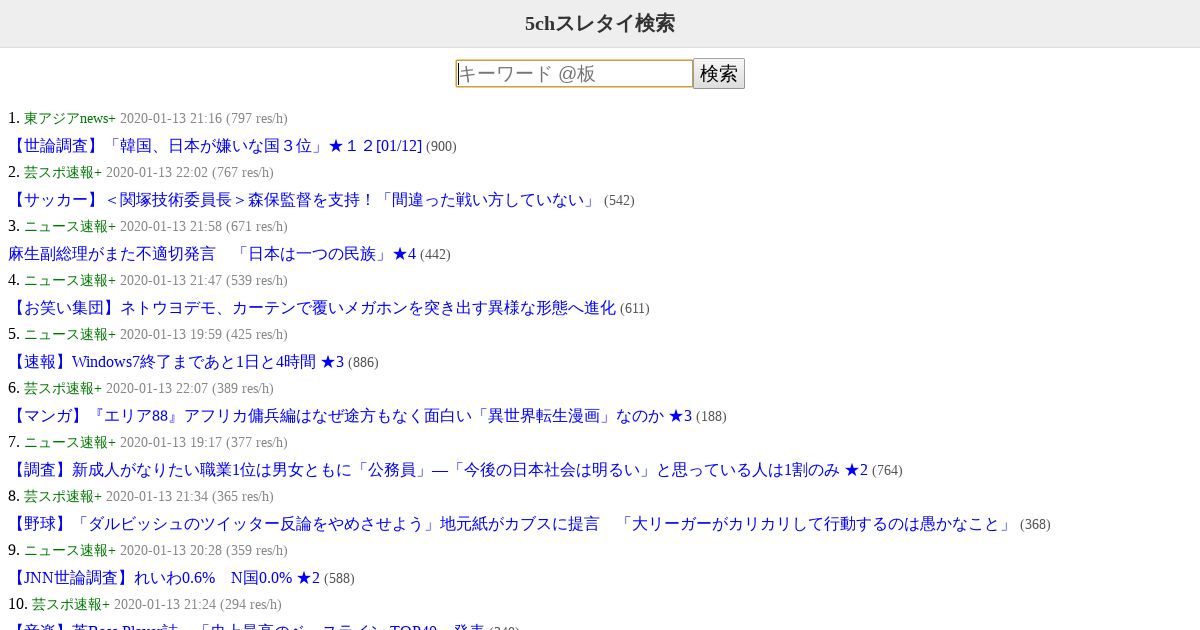The image size is (1200, 630).
Task: Click timestamp 2020-01-13 21:47 (539 res/h)
Action: [204, 280]
